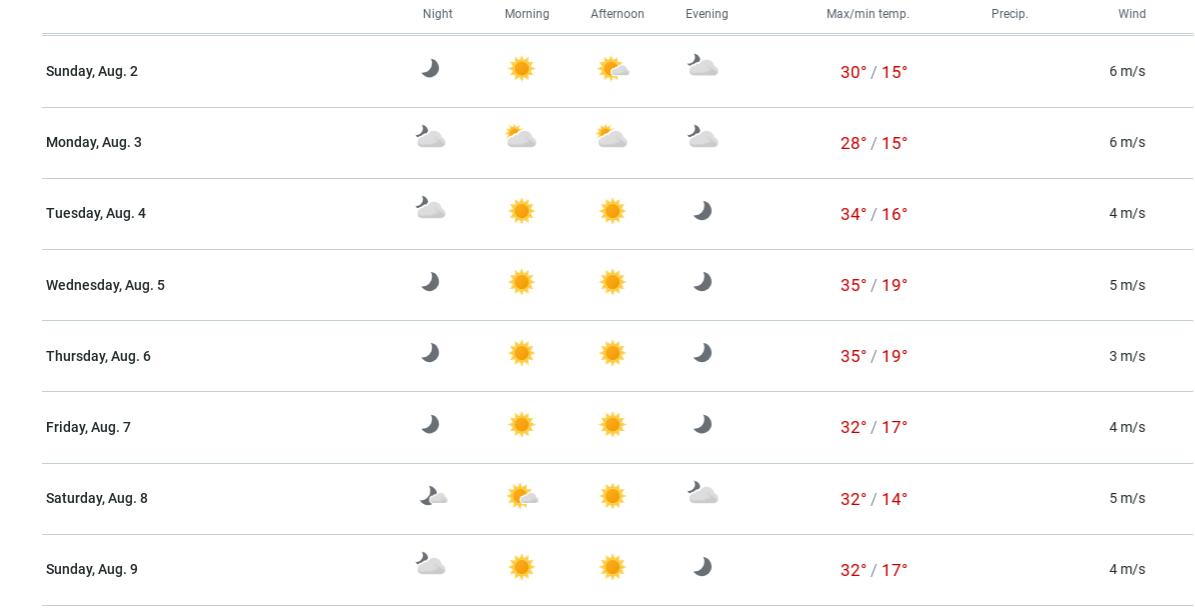Click Sunday Aug. 9 night cloudy moon icon
1195x613 pixels.
click(431, 563)
